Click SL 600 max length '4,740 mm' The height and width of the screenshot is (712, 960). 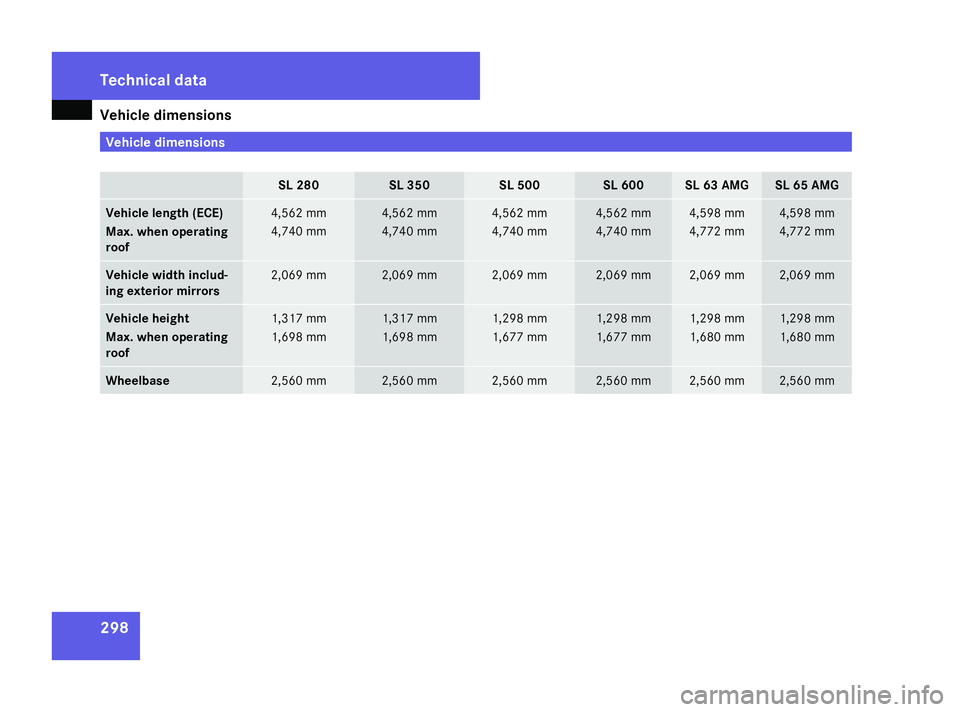click(623, 231)
